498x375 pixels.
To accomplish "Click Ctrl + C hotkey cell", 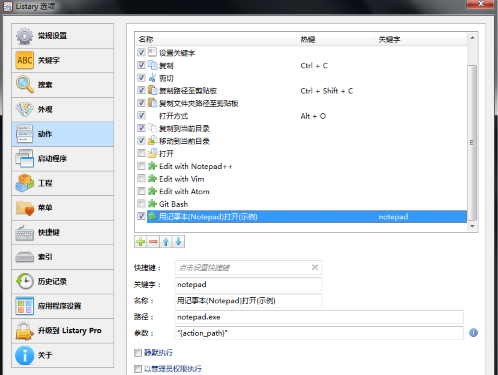I will [x=314, y=66].
